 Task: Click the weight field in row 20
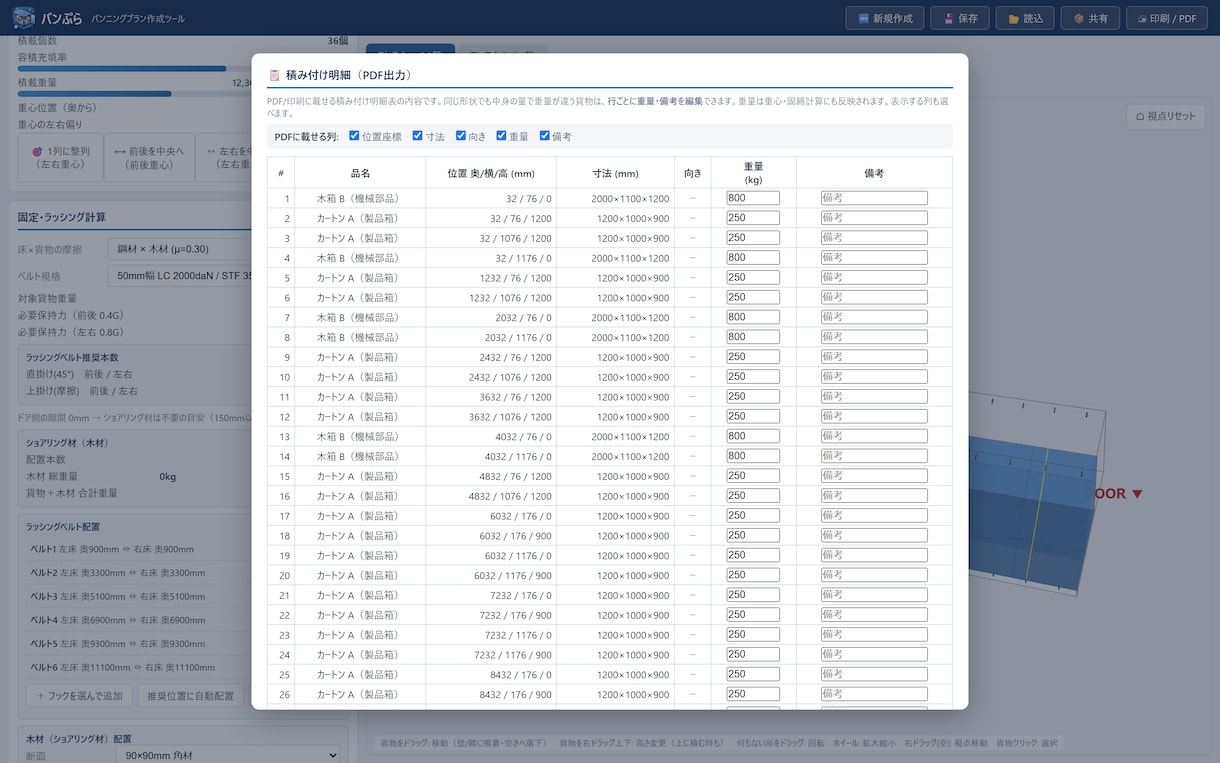click(753, 575)
